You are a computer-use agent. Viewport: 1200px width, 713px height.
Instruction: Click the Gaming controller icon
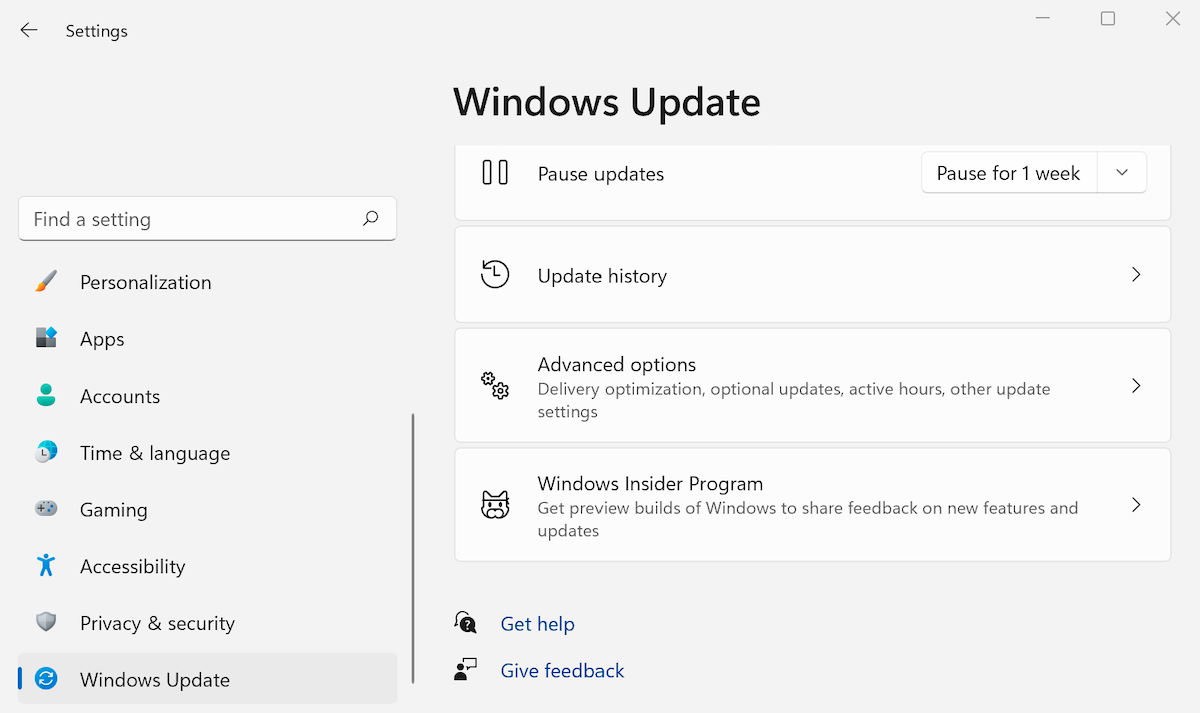pos(46,509)
